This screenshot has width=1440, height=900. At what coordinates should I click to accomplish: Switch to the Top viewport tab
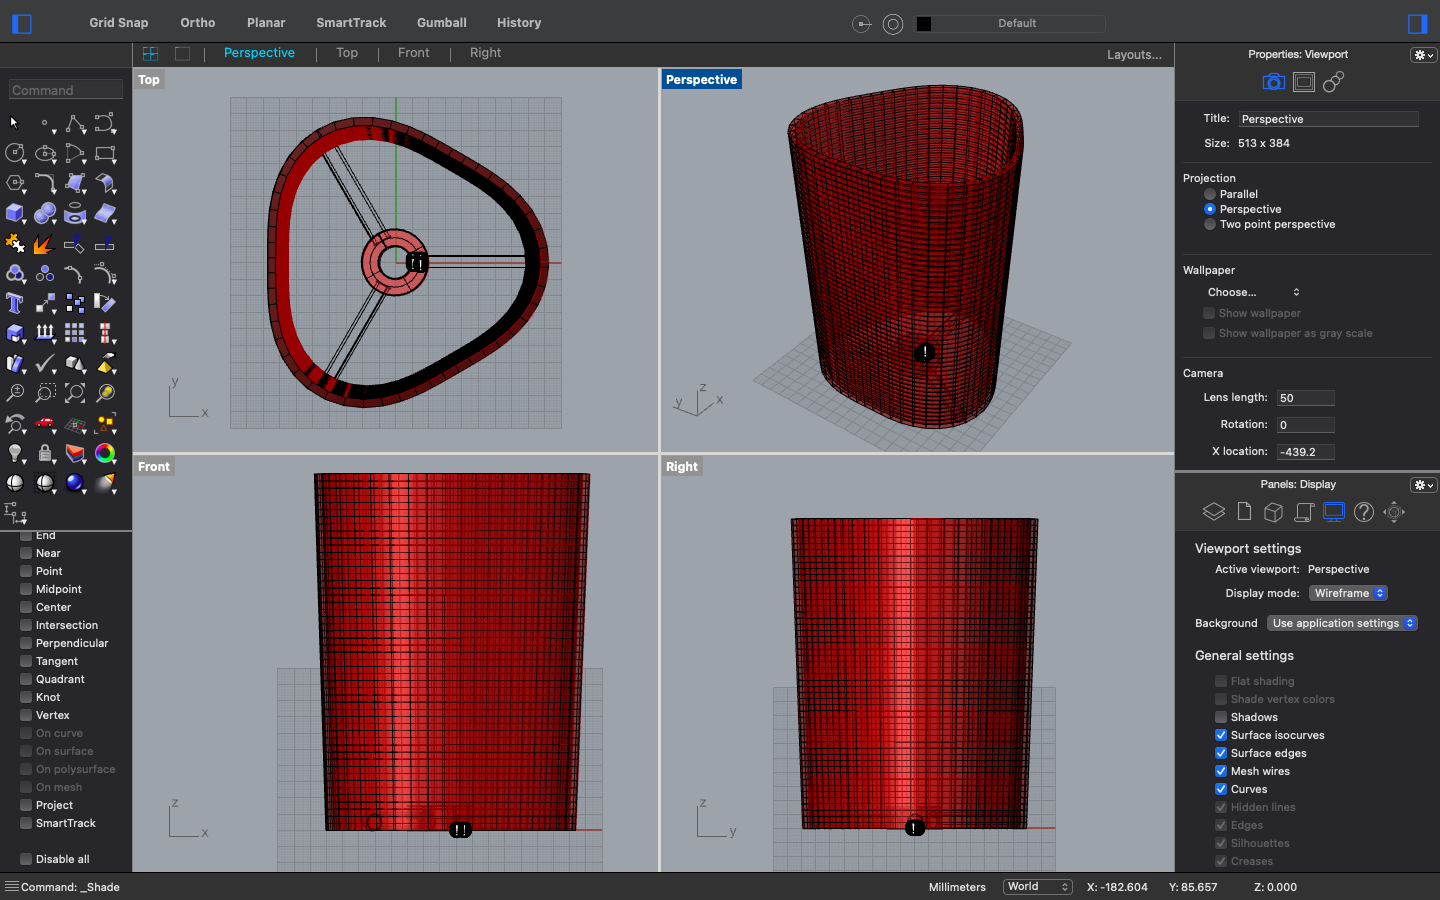tap(347, 53)
